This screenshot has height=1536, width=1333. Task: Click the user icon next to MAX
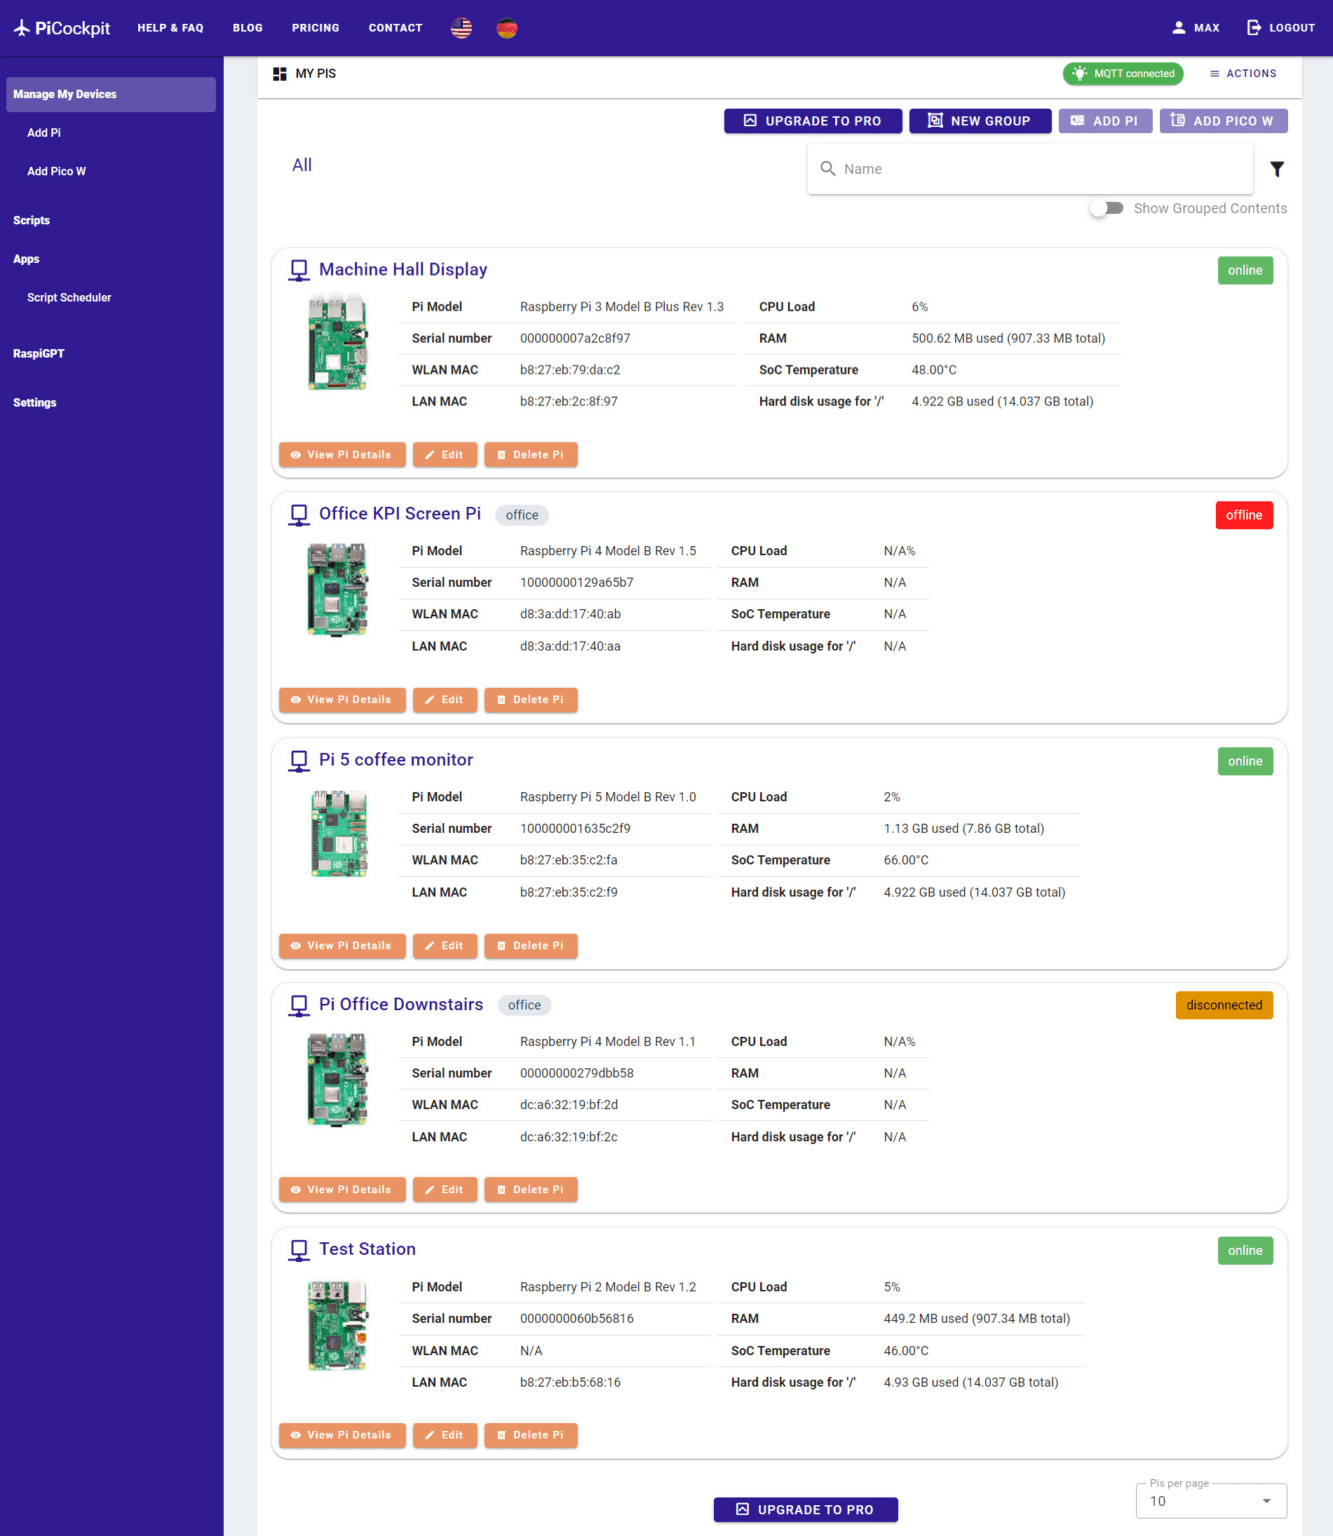(x=1177, y=27)
